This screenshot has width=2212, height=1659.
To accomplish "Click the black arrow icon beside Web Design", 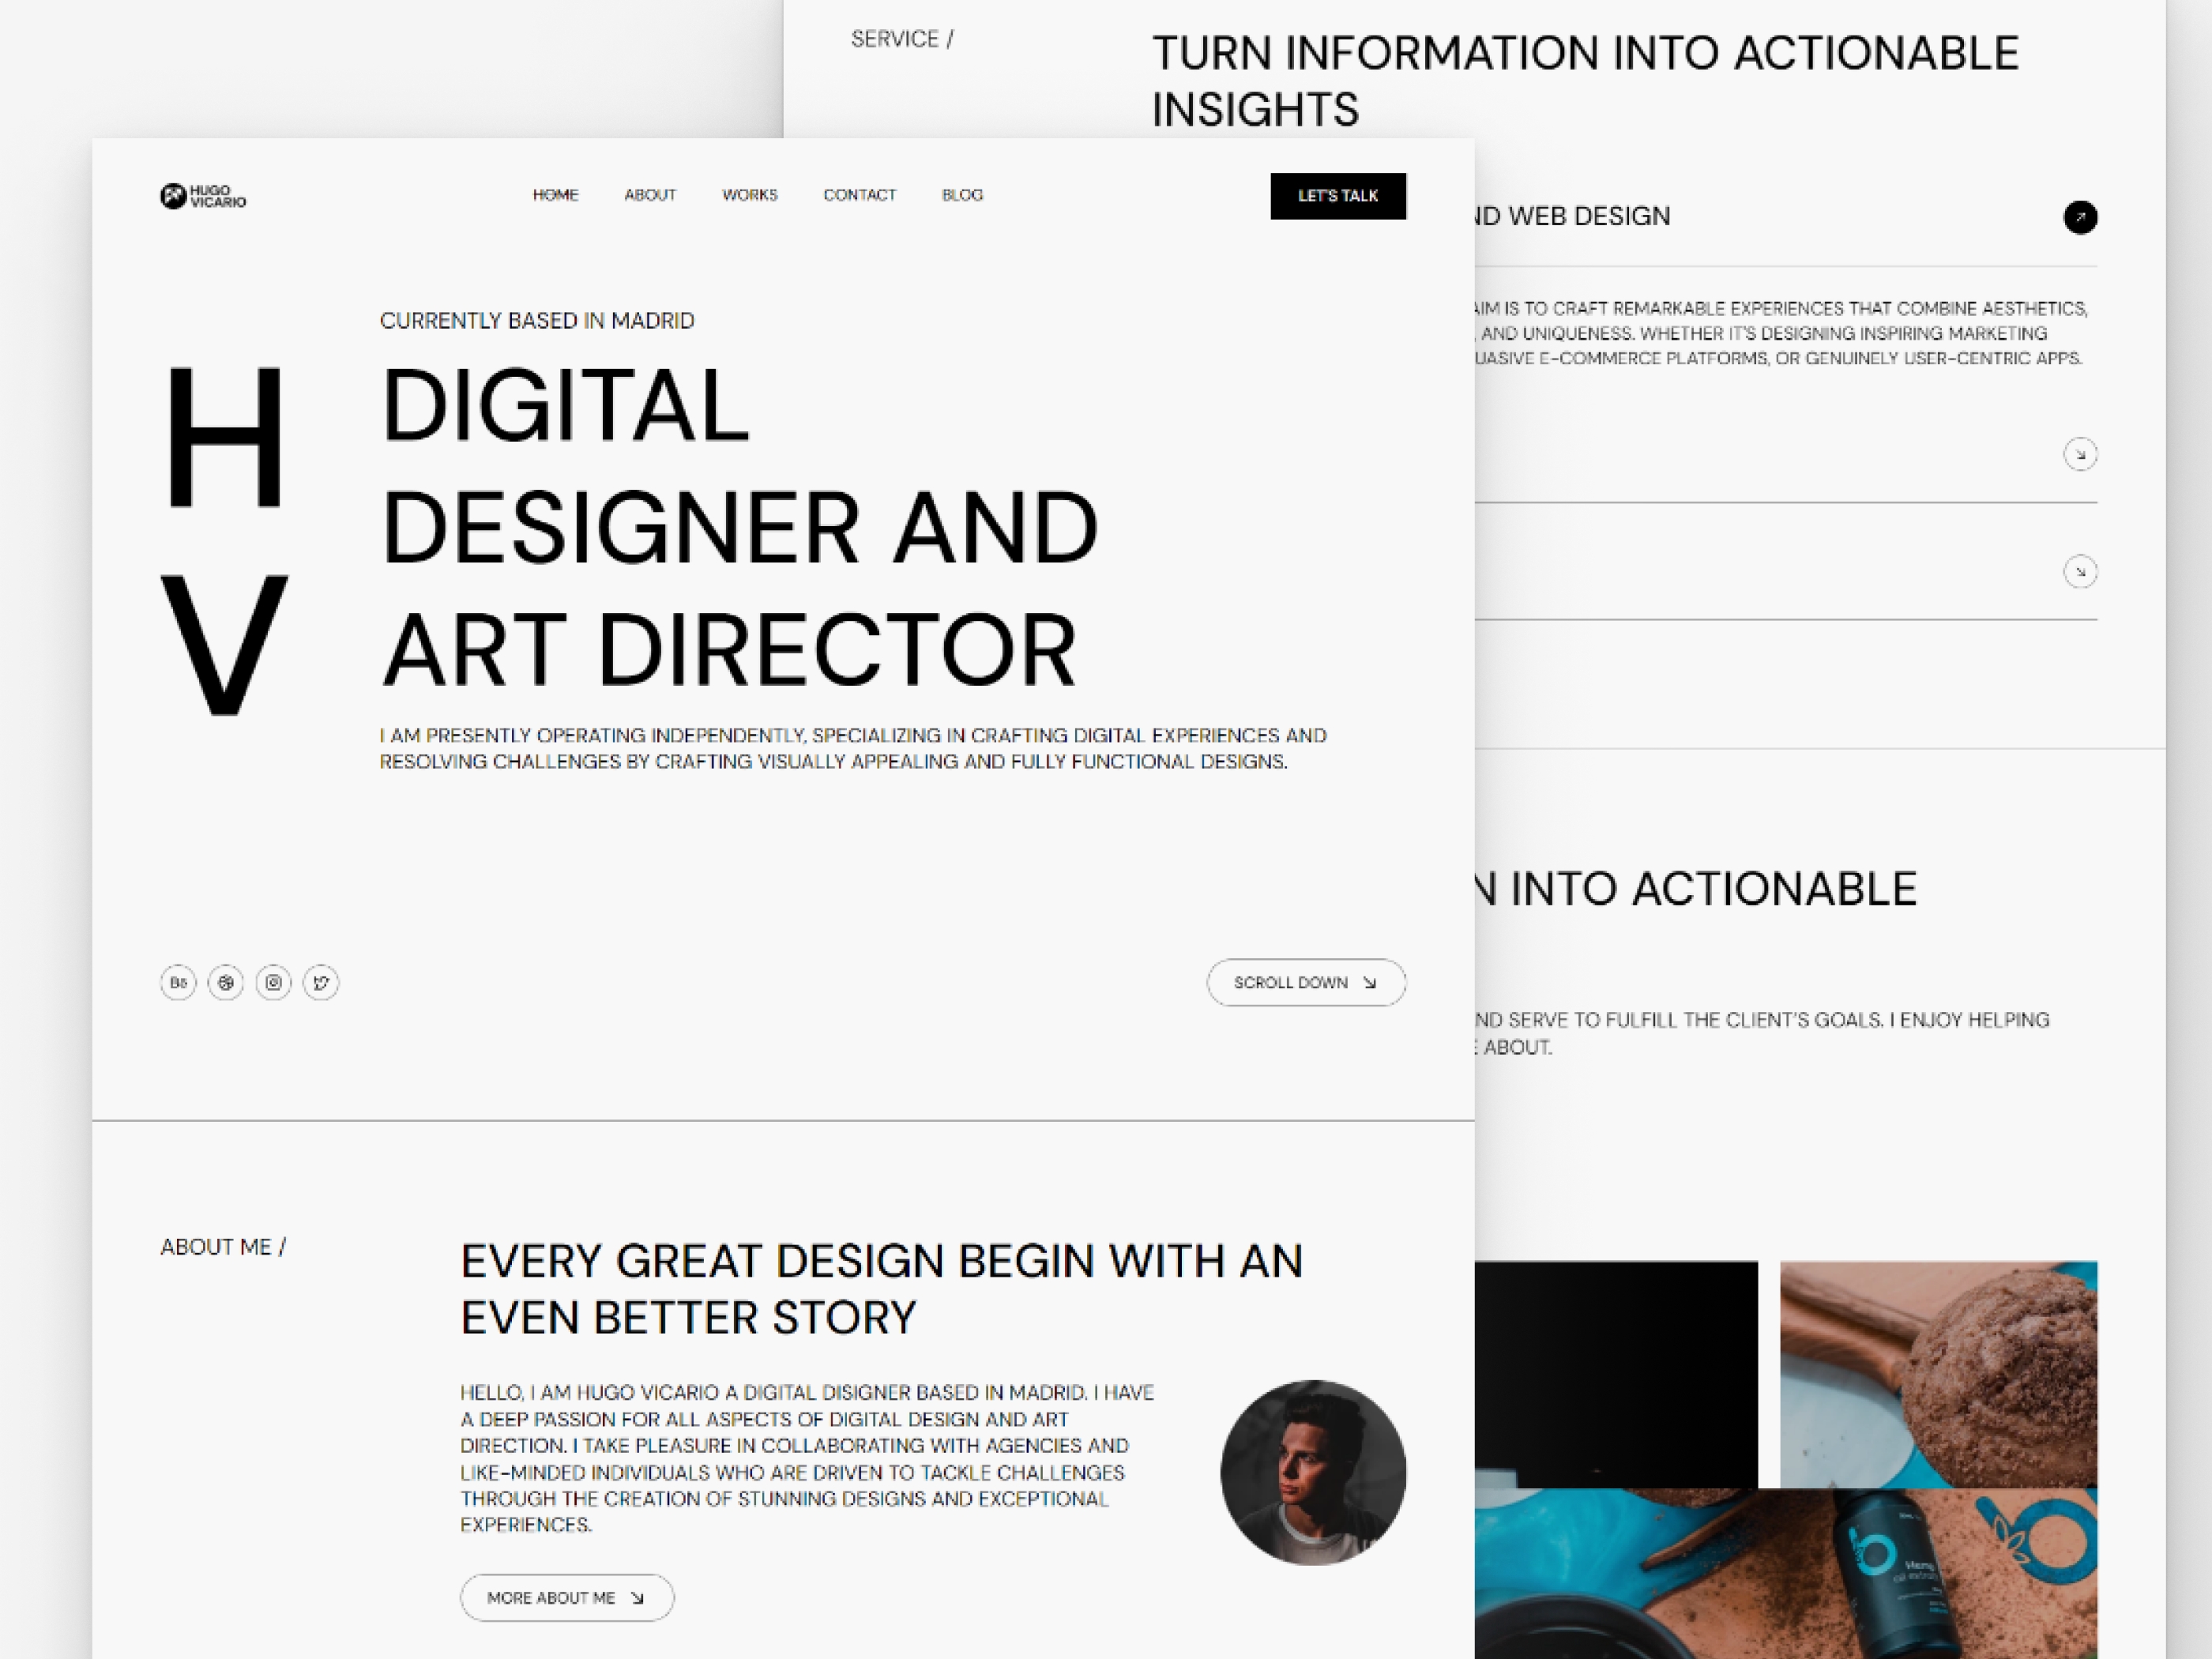I will pyautogui.click(x=2081, y=217).
